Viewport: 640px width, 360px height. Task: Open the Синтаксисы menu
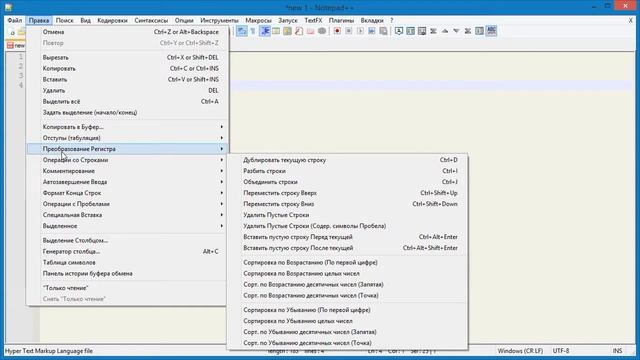[151, 20]
